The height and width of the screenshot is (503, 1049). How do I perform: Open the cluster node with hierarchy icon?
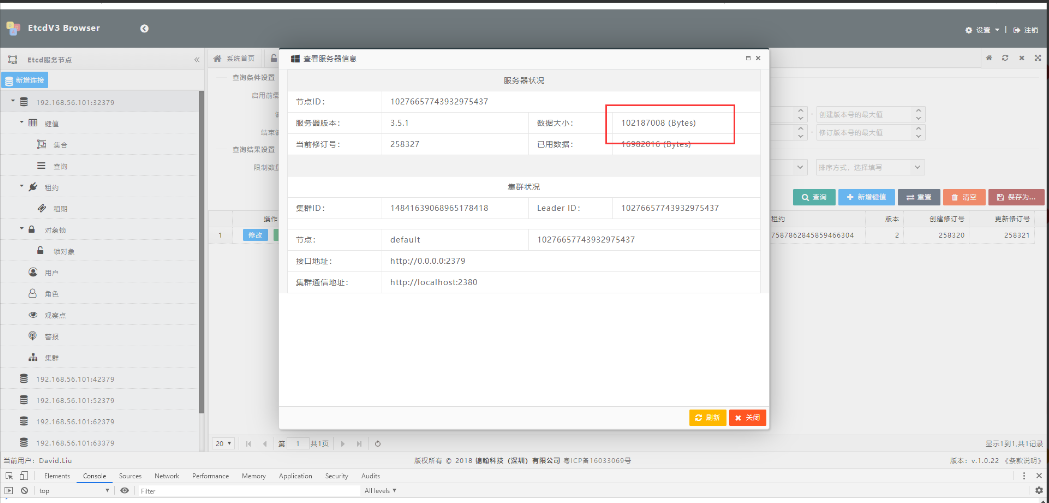[x=52, y=358]
